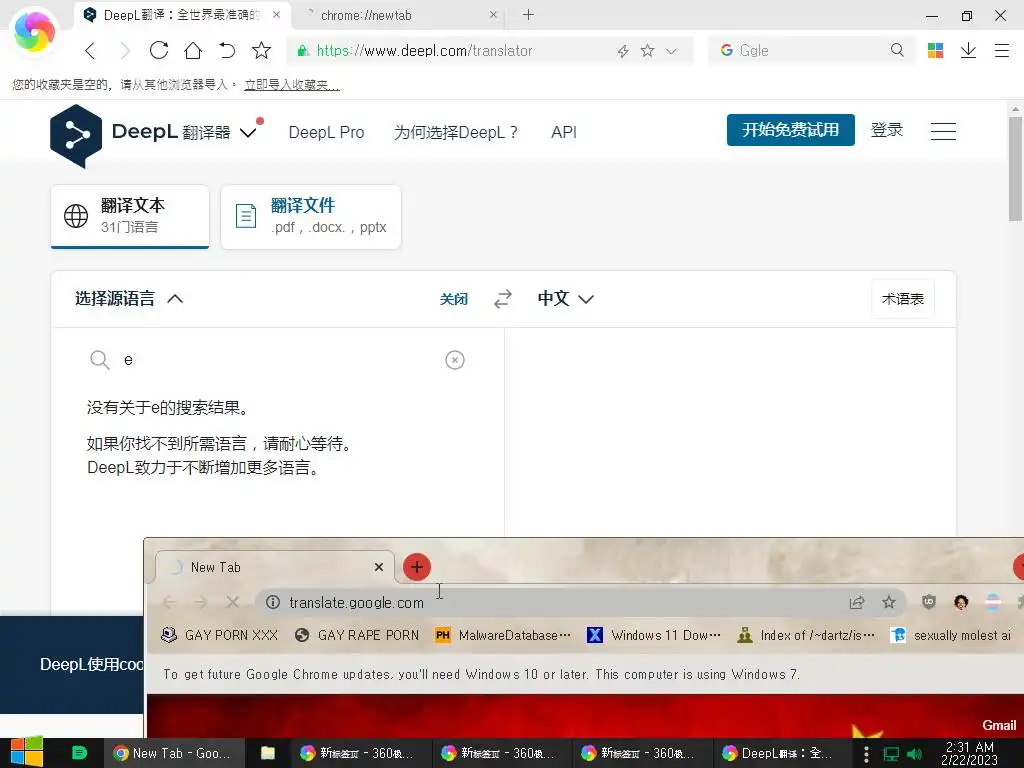Click the import favorites link
The width and height of the screenshot is (1024, 768).
(291, 85)
